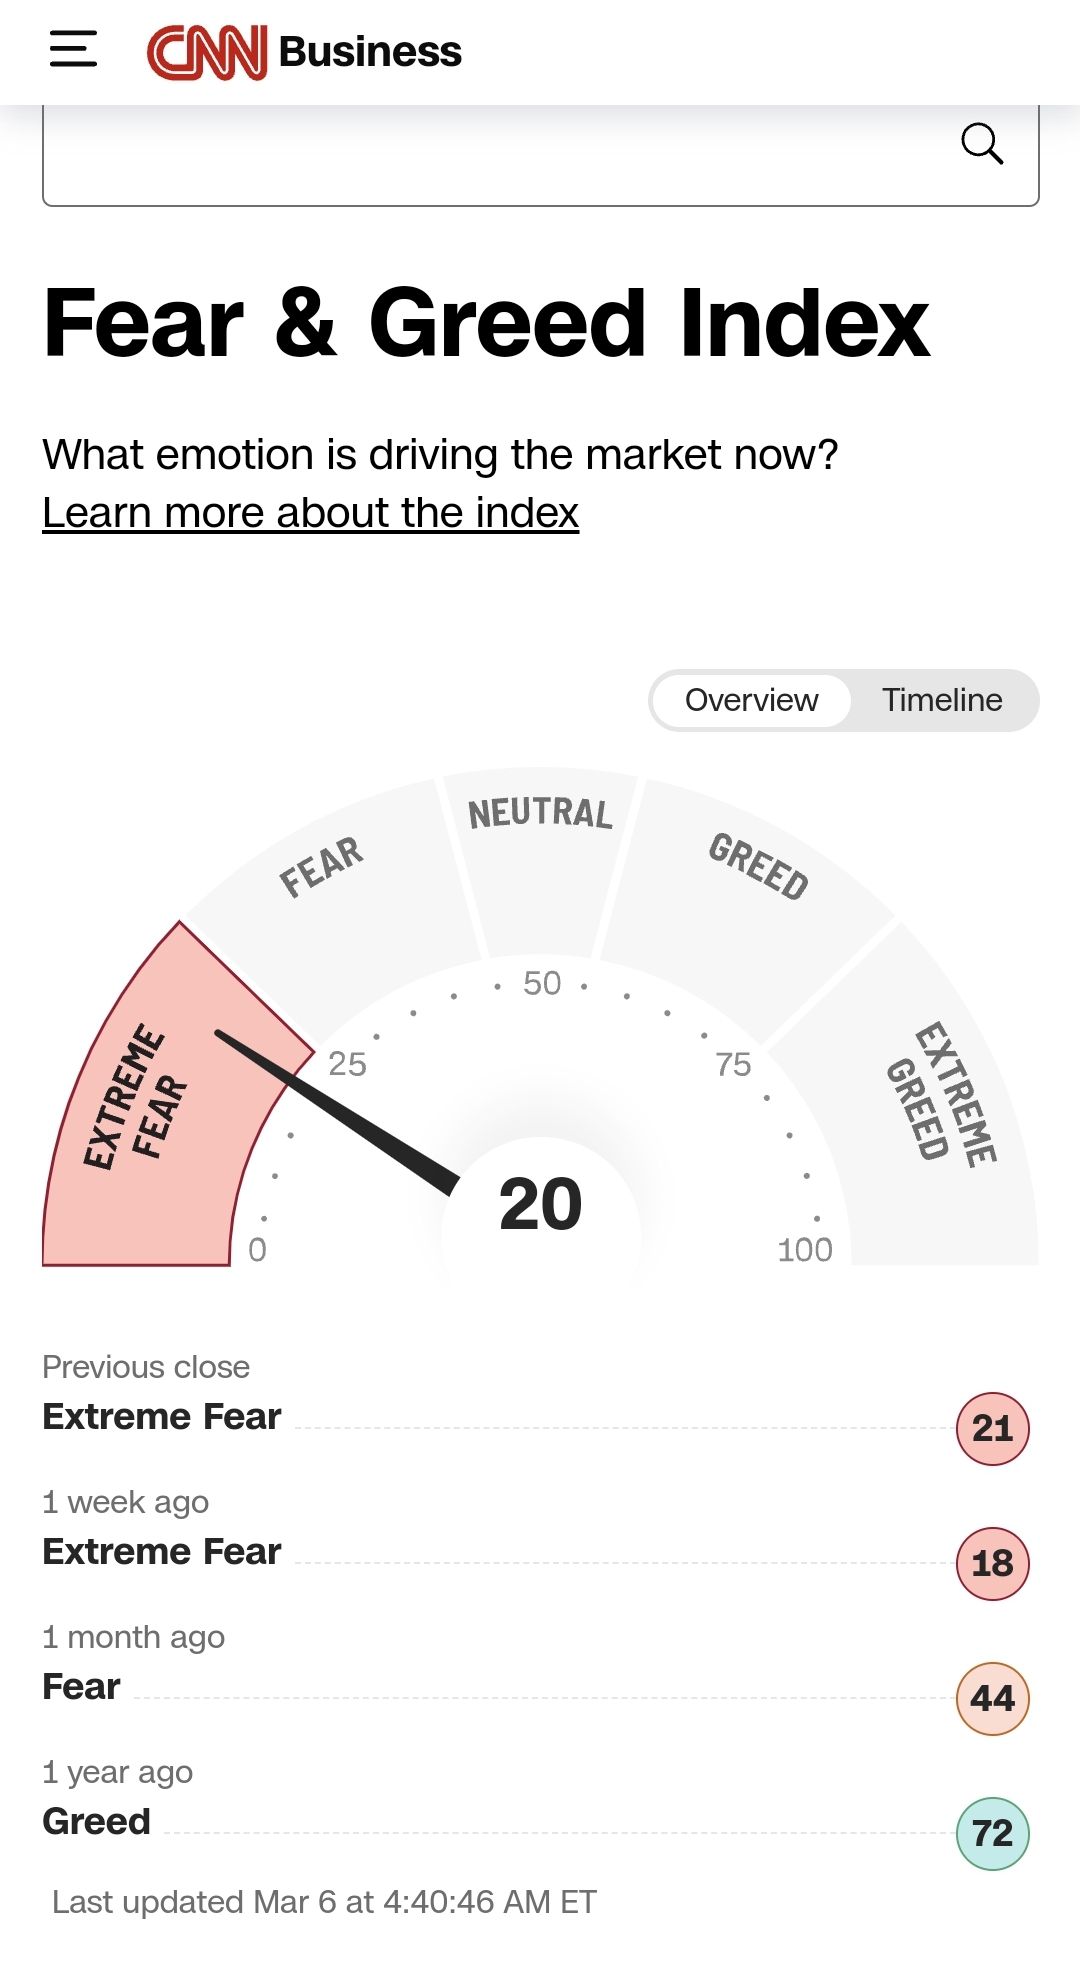Click the 1 month ago badge 44
This screenshot has width=1080, height=1981.
(992, 1698)
